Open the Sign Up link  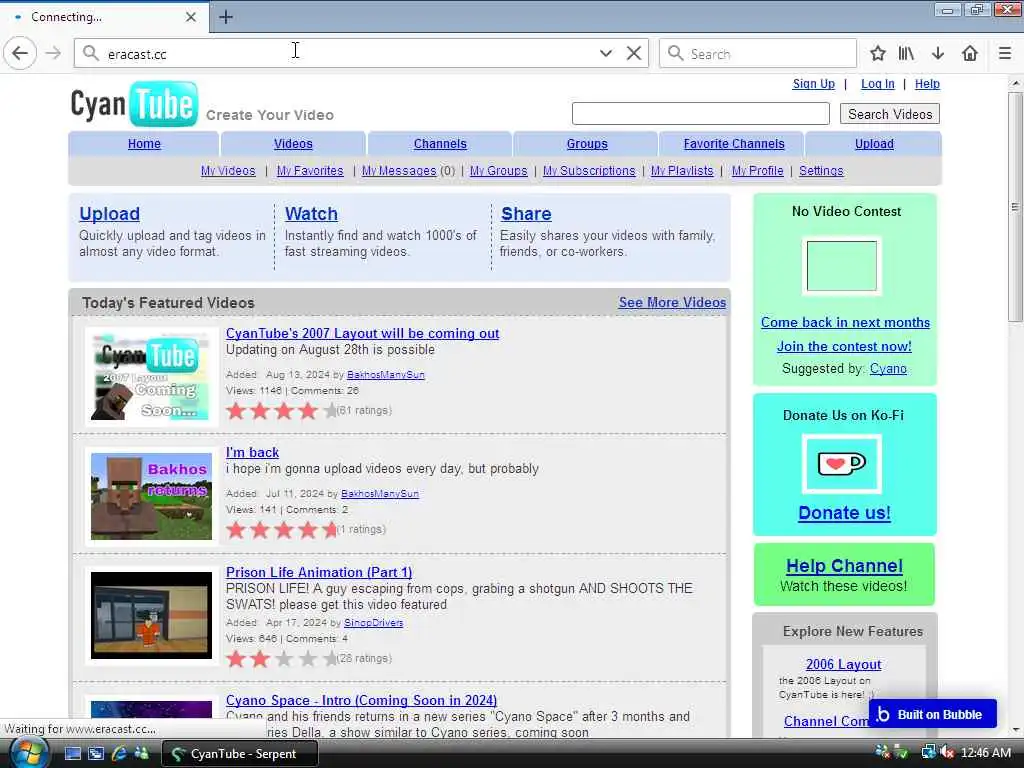[x=814, y=84]
